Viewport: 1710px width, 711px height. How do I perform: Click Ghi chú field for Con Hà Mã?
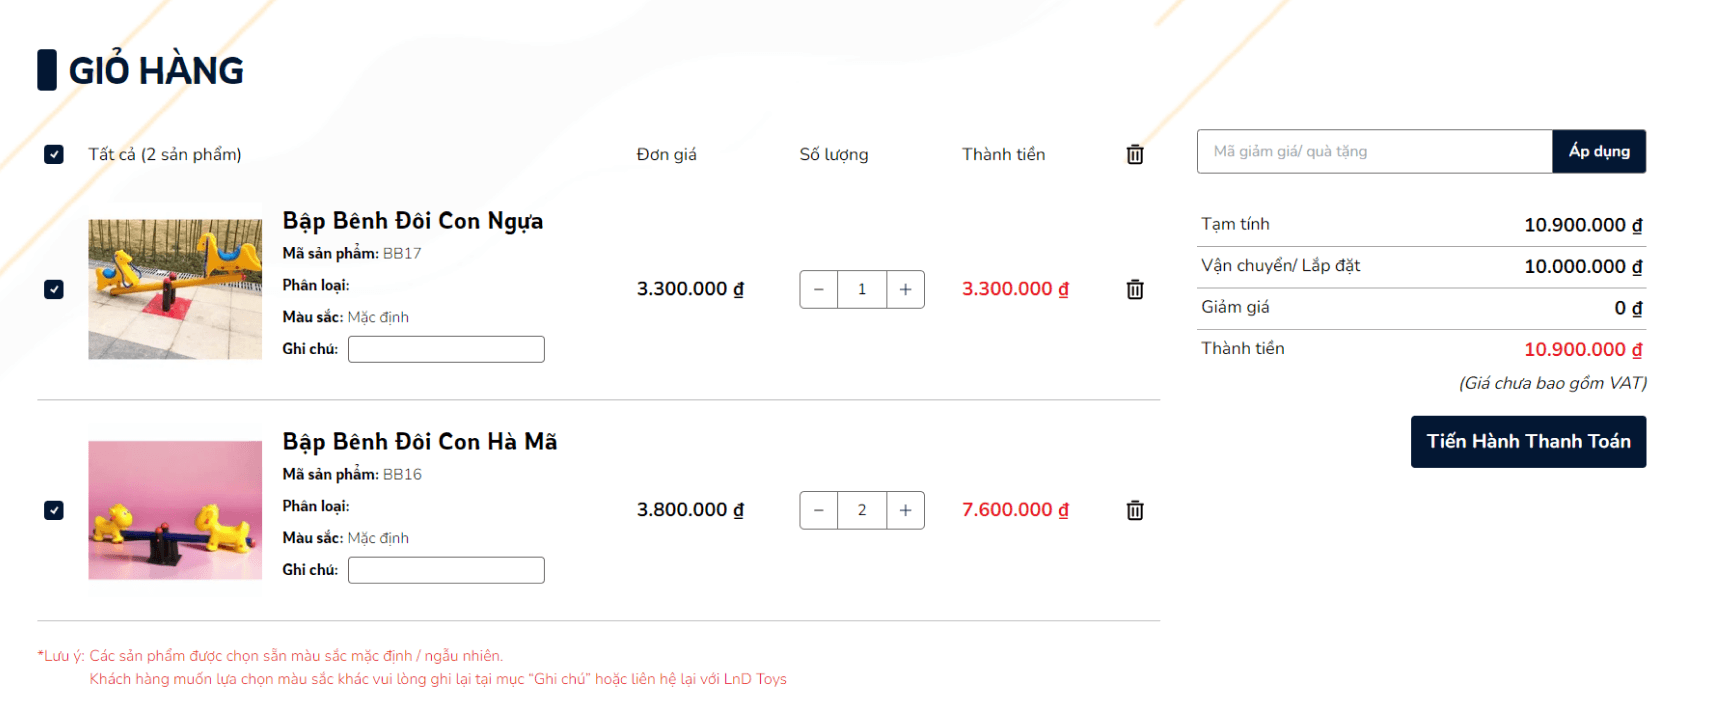446,570
